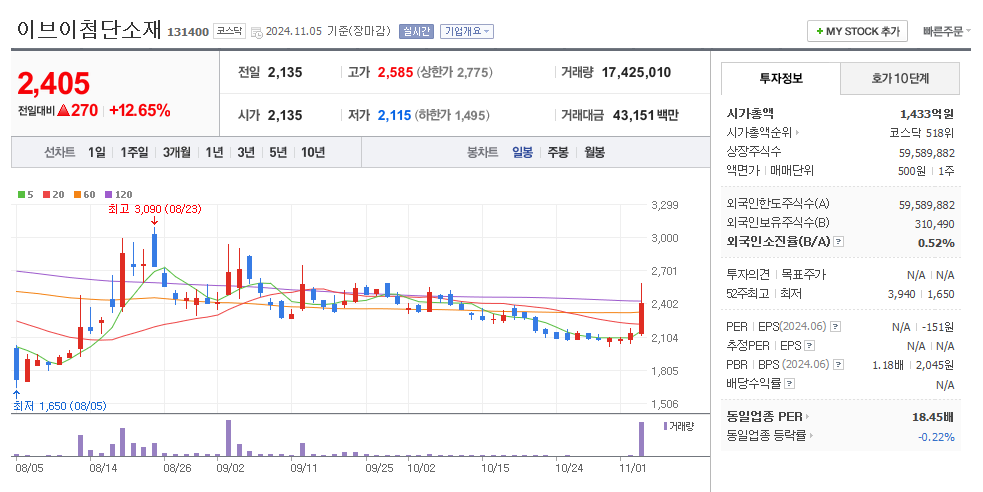This screenshot has height=492, width=983.
Task: Select the 1주일 line chart period
Action: (x=134, y=152)
